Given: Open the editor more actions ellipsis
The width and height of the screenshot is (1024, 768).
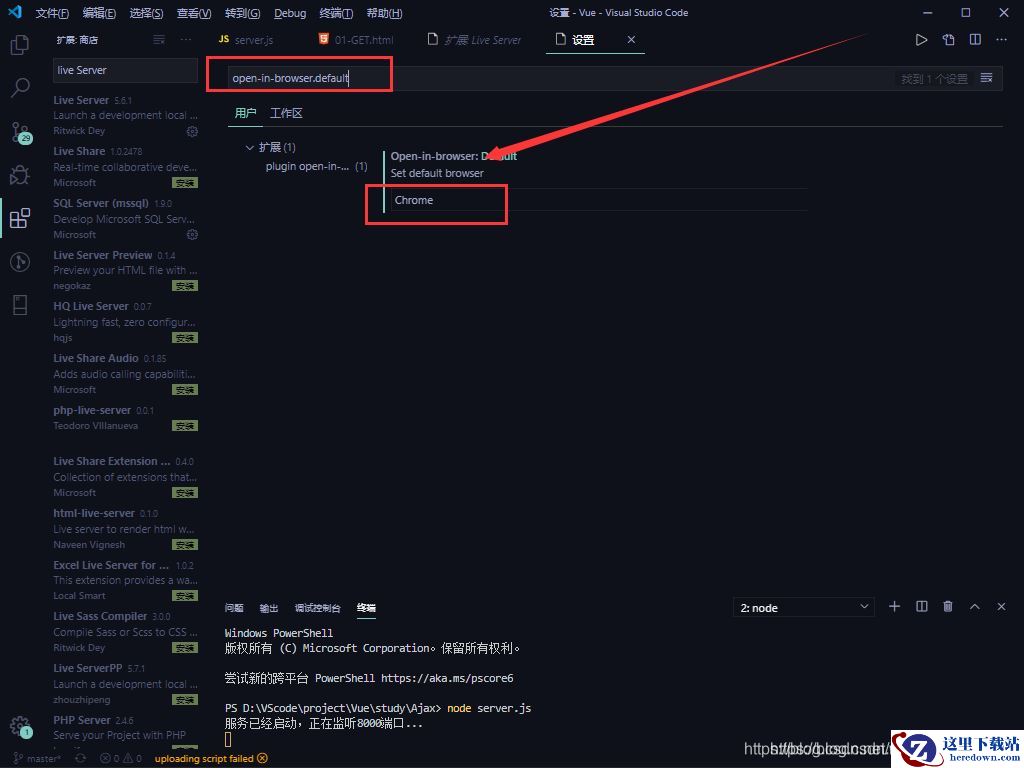Looking at the screenshot, I should coord(1001,40).
